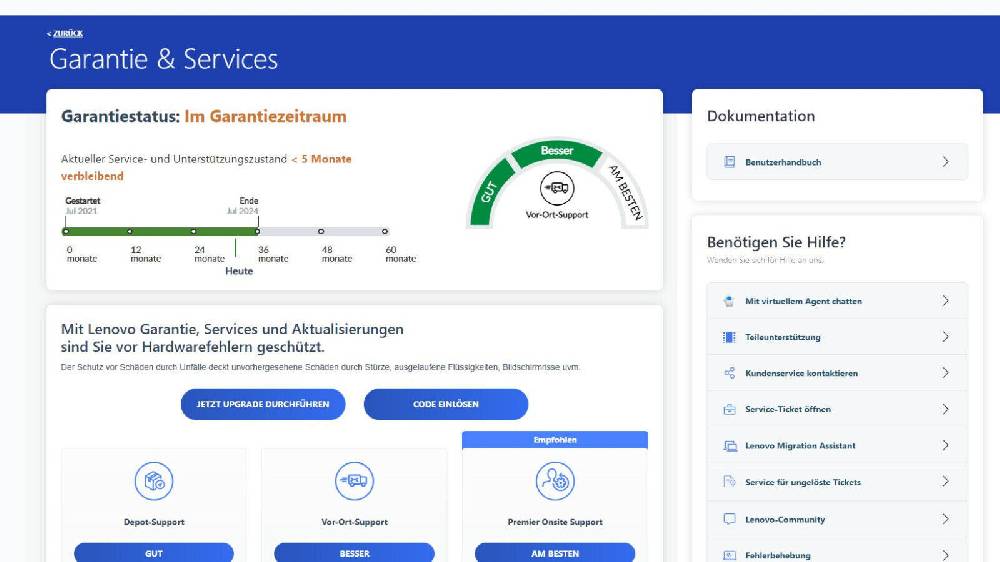Screen dimensions: 1000x562
Task: Click the ungelöste Tickets service icon
Action: point(730,482)
